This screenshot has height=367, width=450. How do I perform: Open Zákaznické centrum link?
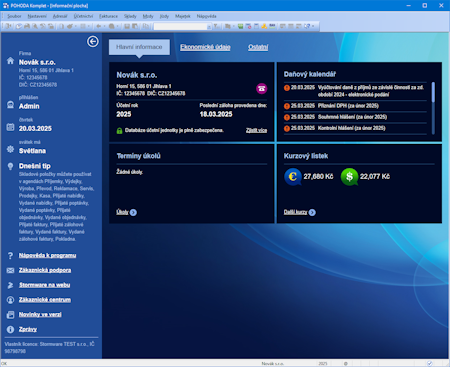point(45,300)
